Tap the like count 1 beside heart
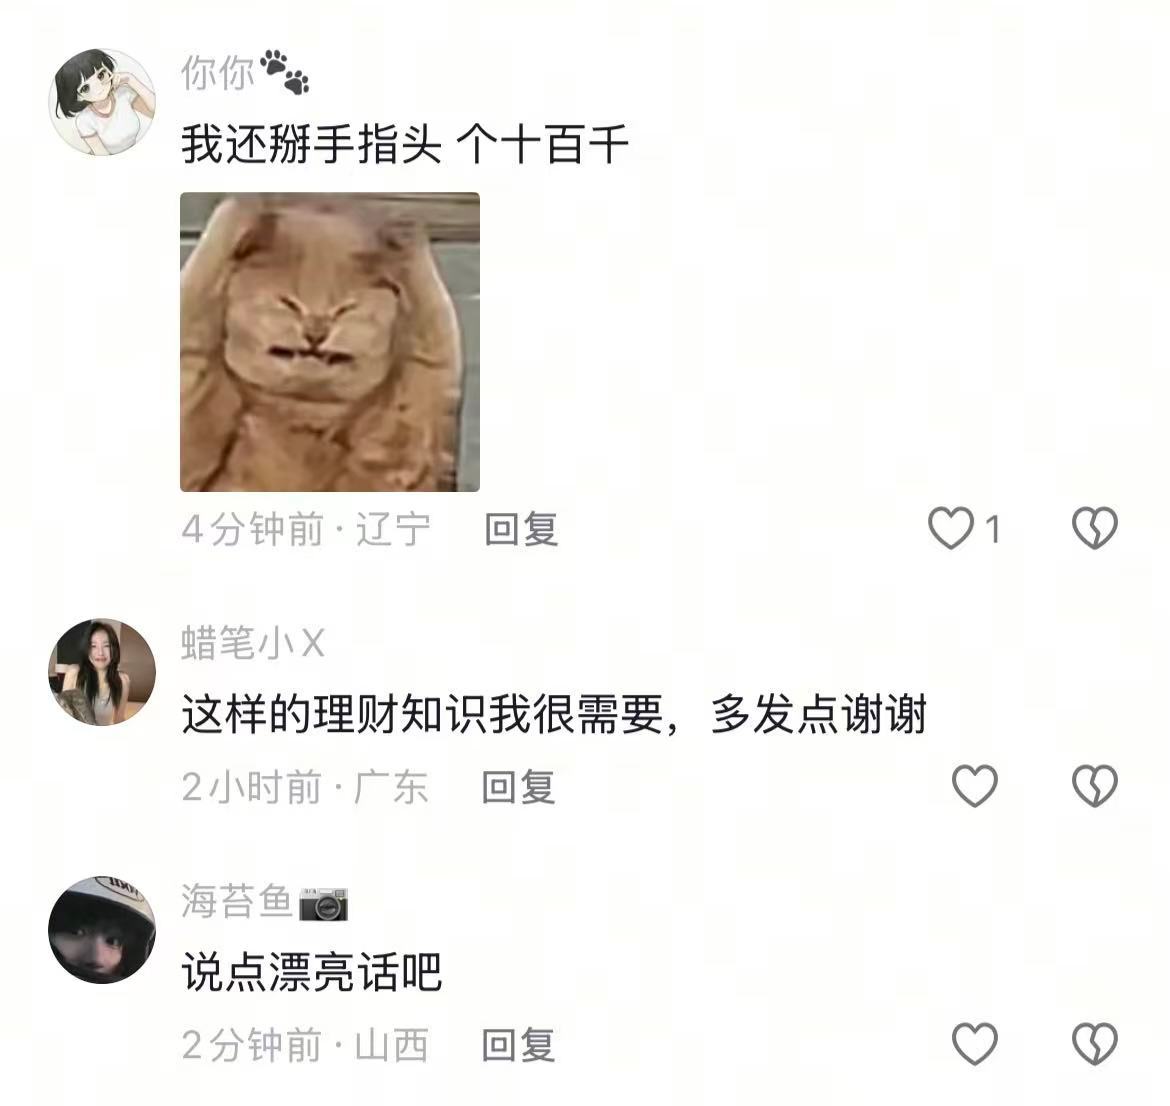1170x1106 pixels. [992, 530]
